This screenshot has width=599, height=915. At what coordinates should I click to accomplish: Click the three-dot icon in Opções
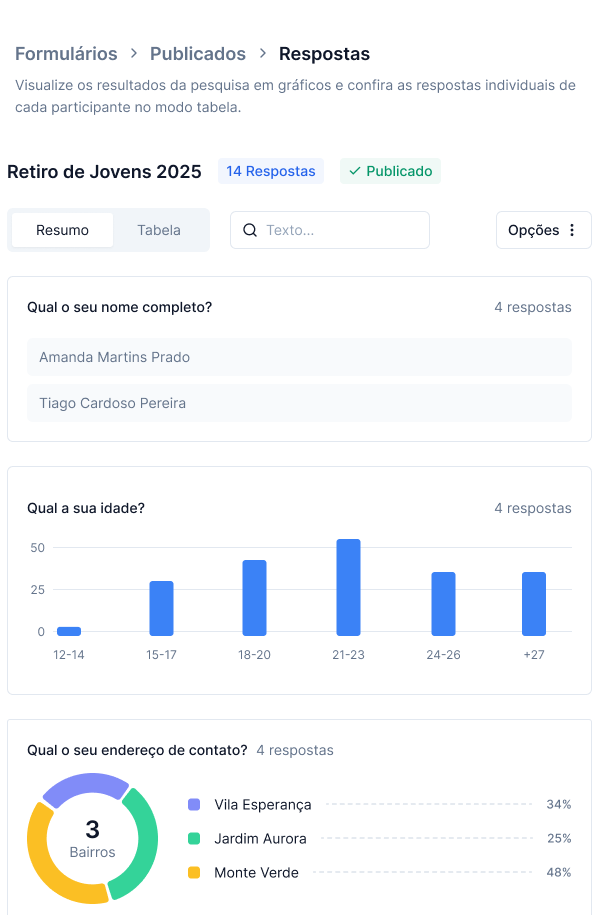[x=572, y=230]
